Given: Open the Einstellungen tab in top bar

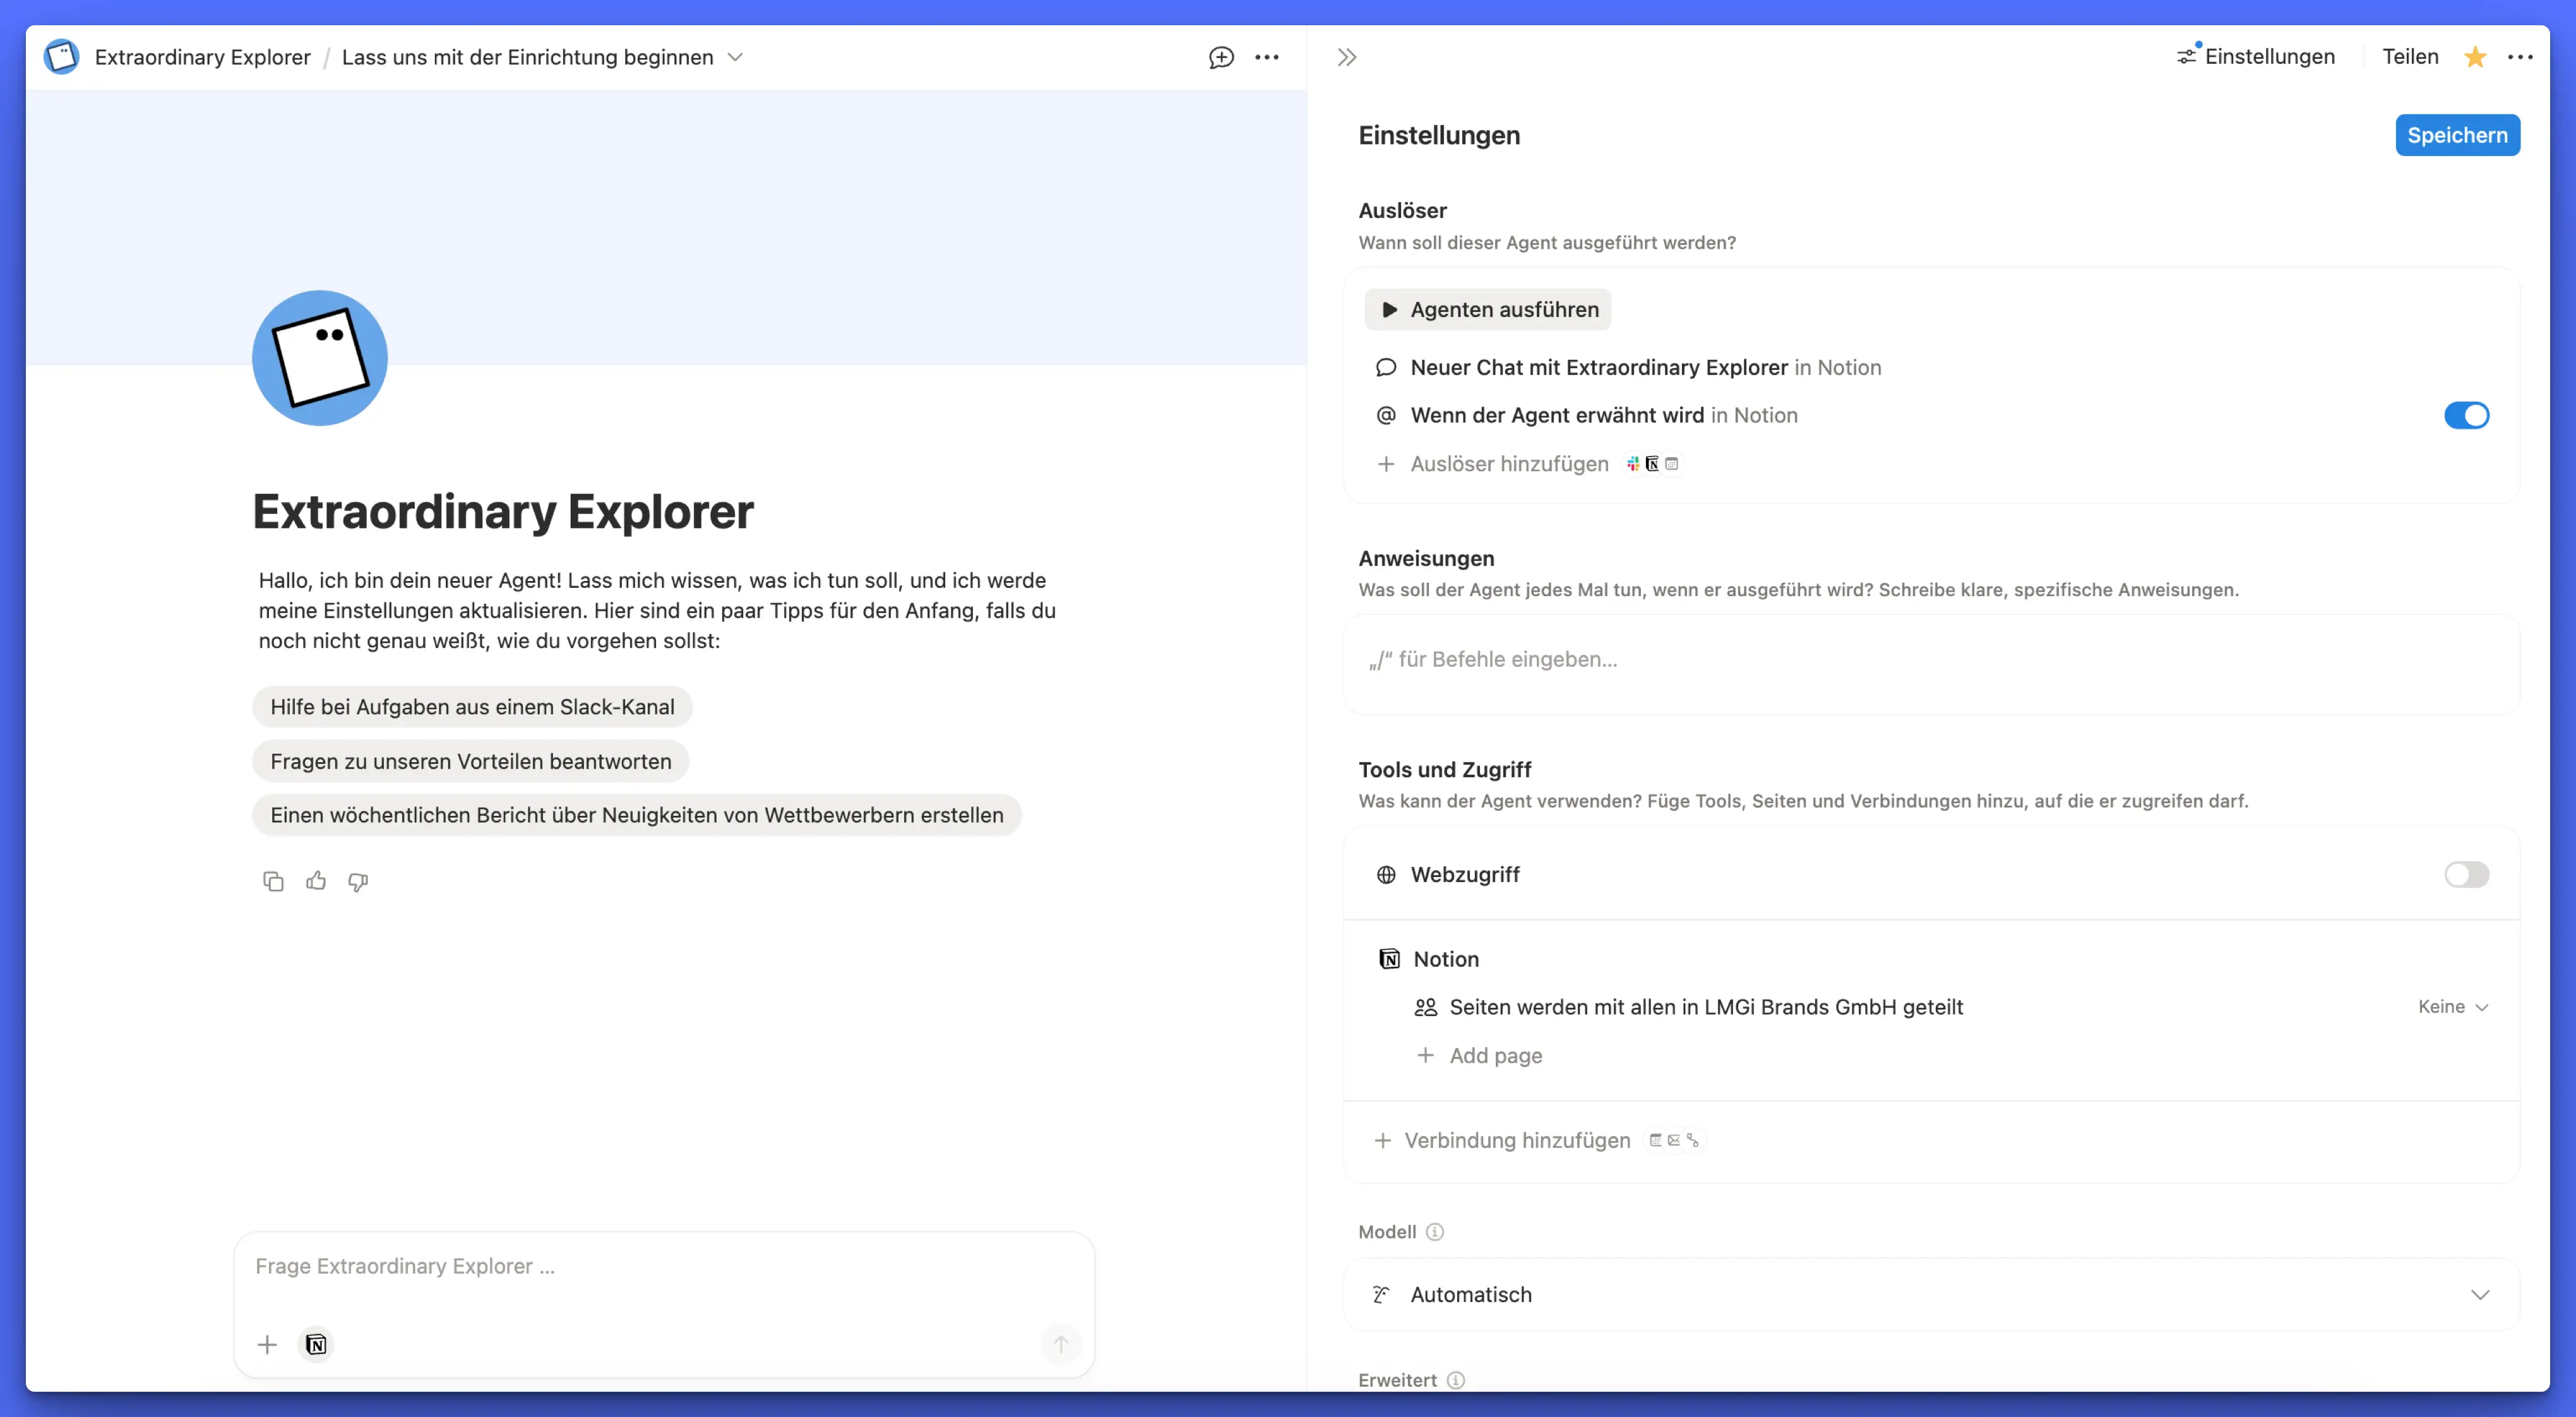Looking at the screenshot, I should 2257,57.
